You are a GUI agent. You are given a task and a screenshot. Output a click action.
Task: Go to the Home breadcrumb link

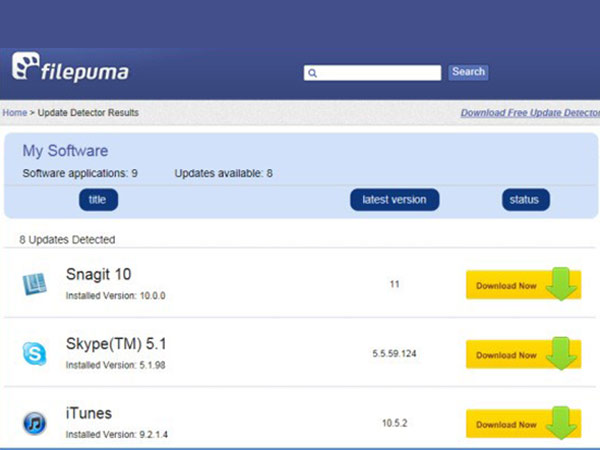coord(15,113)
